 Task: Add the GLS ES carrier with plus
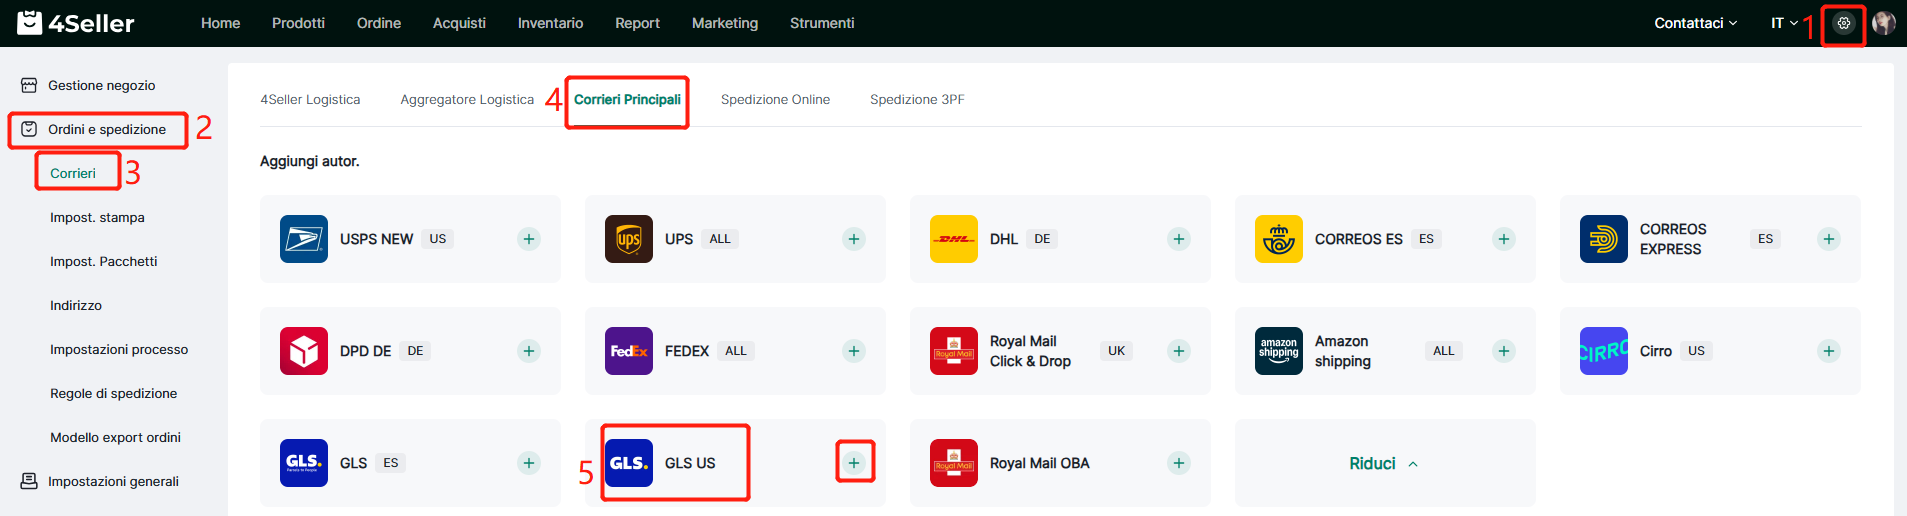pos(529,463)
